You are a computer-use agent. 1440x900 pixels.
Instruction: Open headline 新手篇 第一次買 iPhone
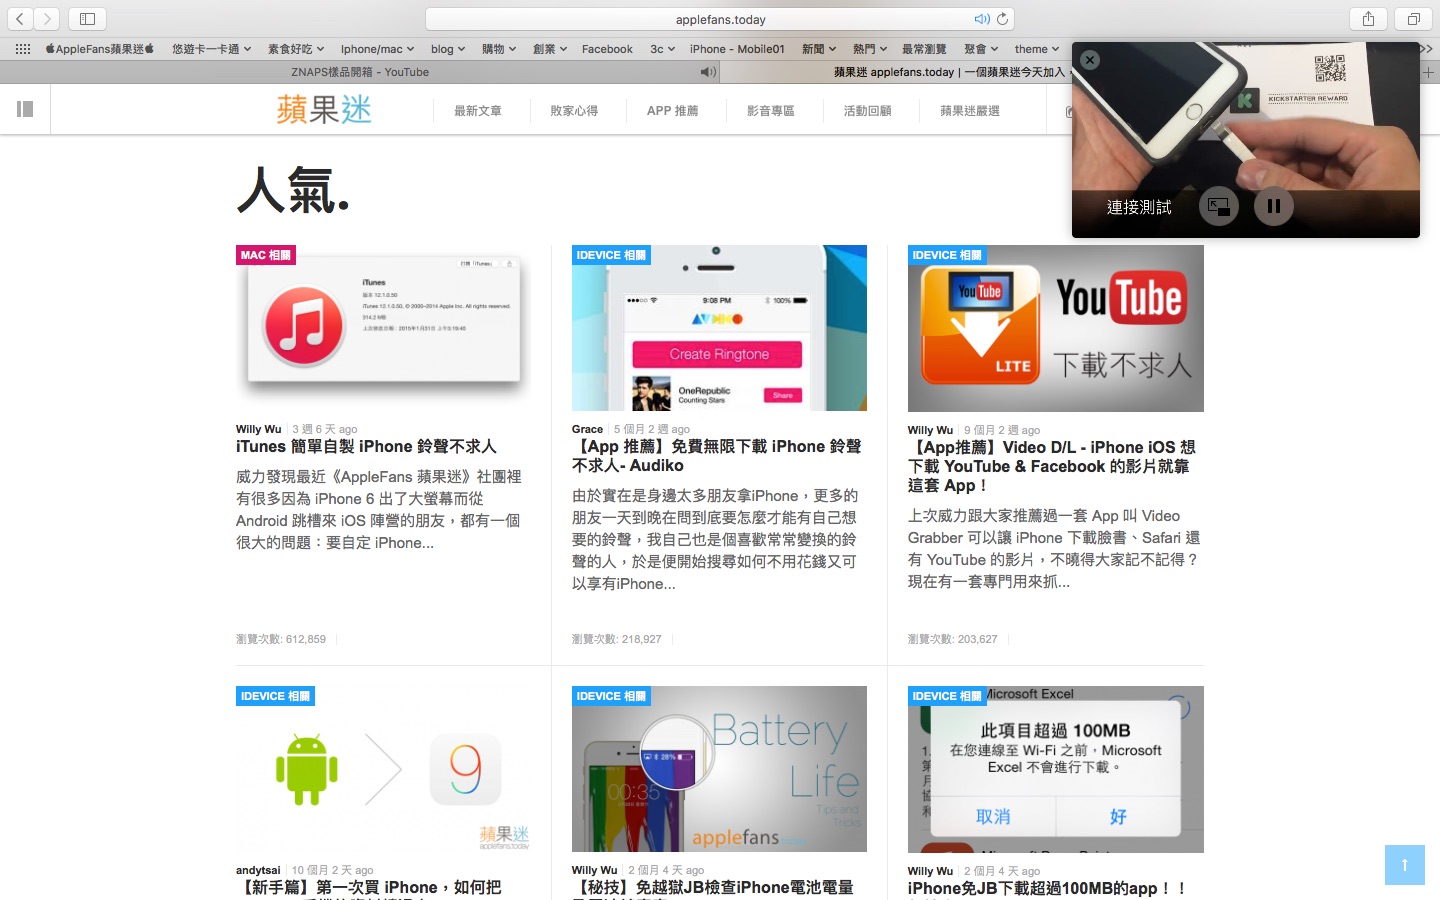369,887
